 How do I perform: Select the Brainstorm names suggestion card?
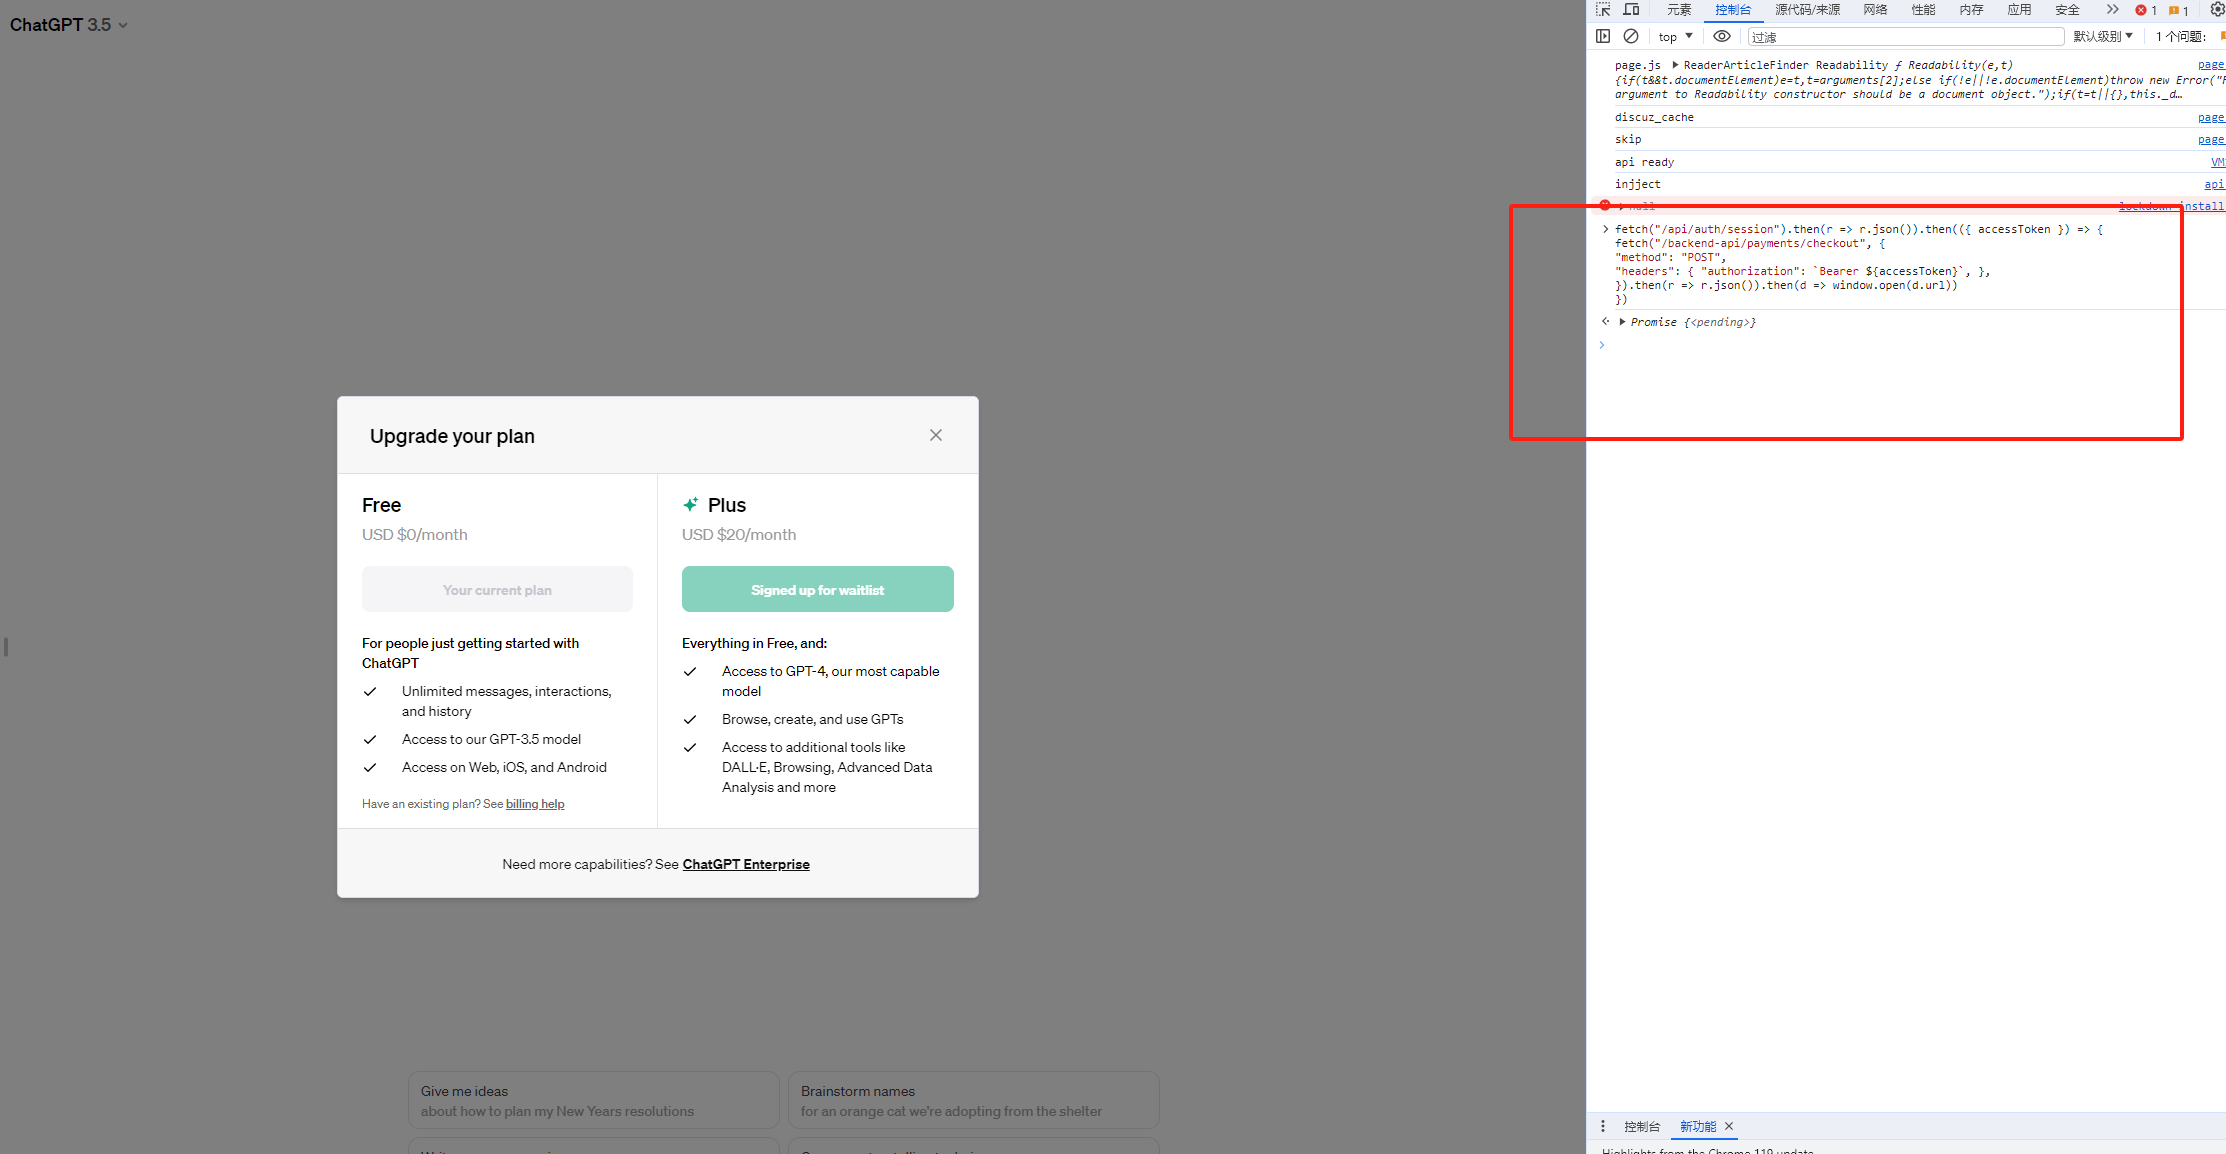point(973,1100)
